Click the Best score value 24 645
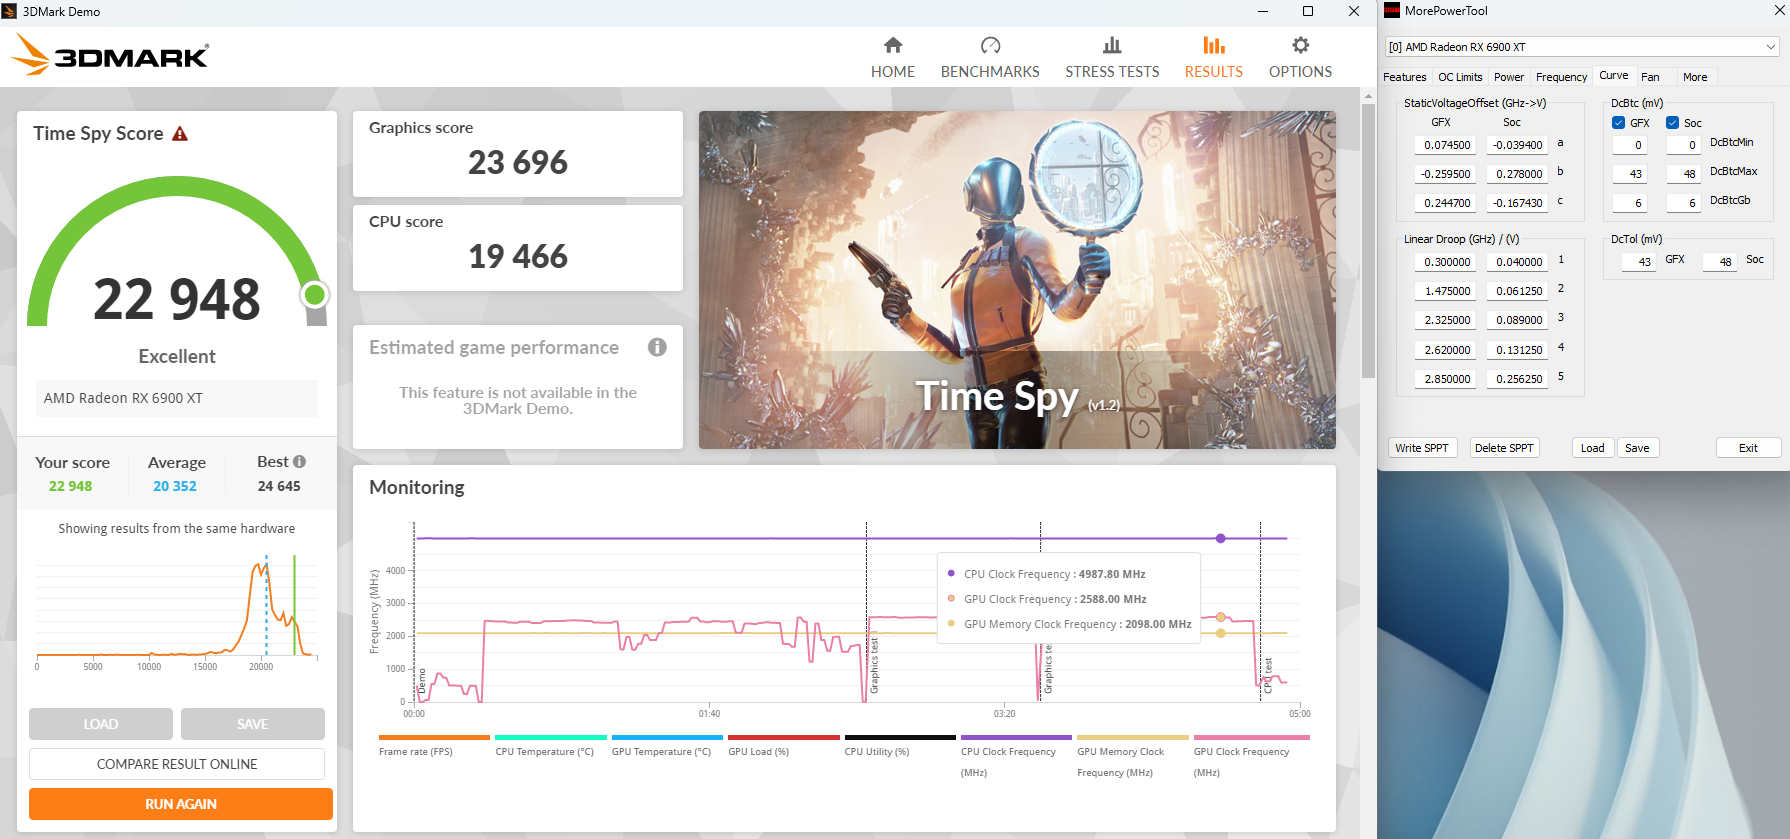Viewport: 1790px width, 839px height. coord(279,486)
